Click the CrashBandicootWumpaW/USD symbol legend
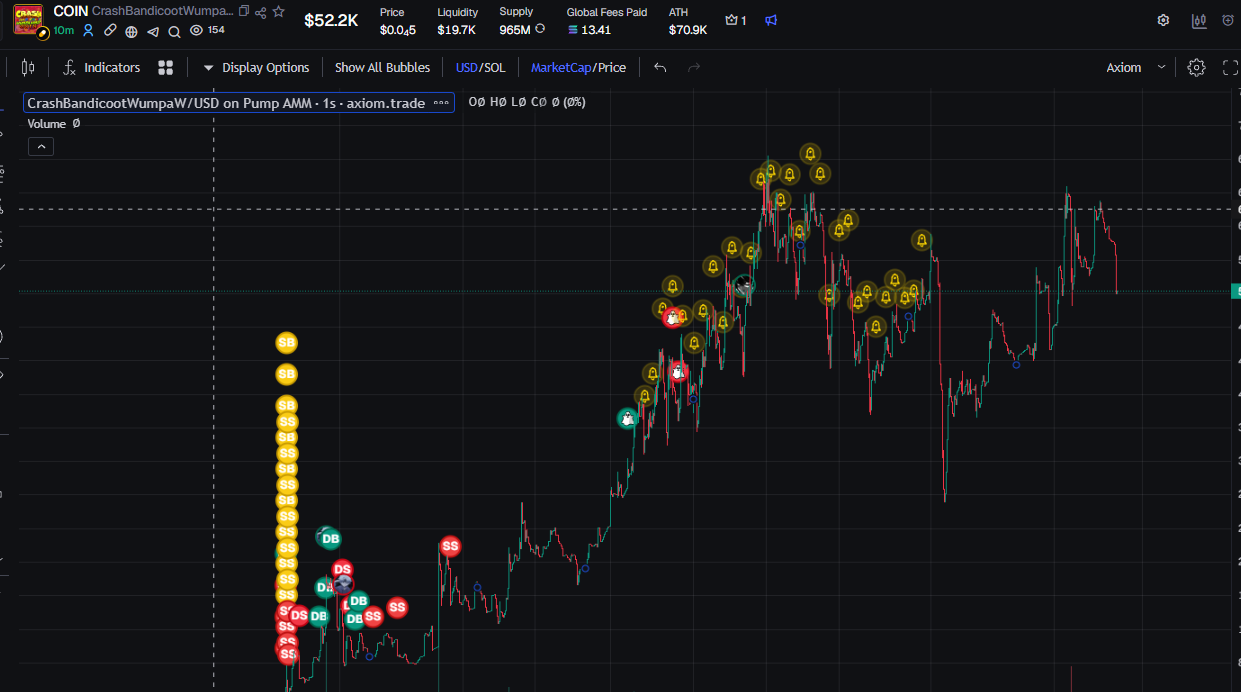This screenshot has height=692, width=1241. [226, 103]
